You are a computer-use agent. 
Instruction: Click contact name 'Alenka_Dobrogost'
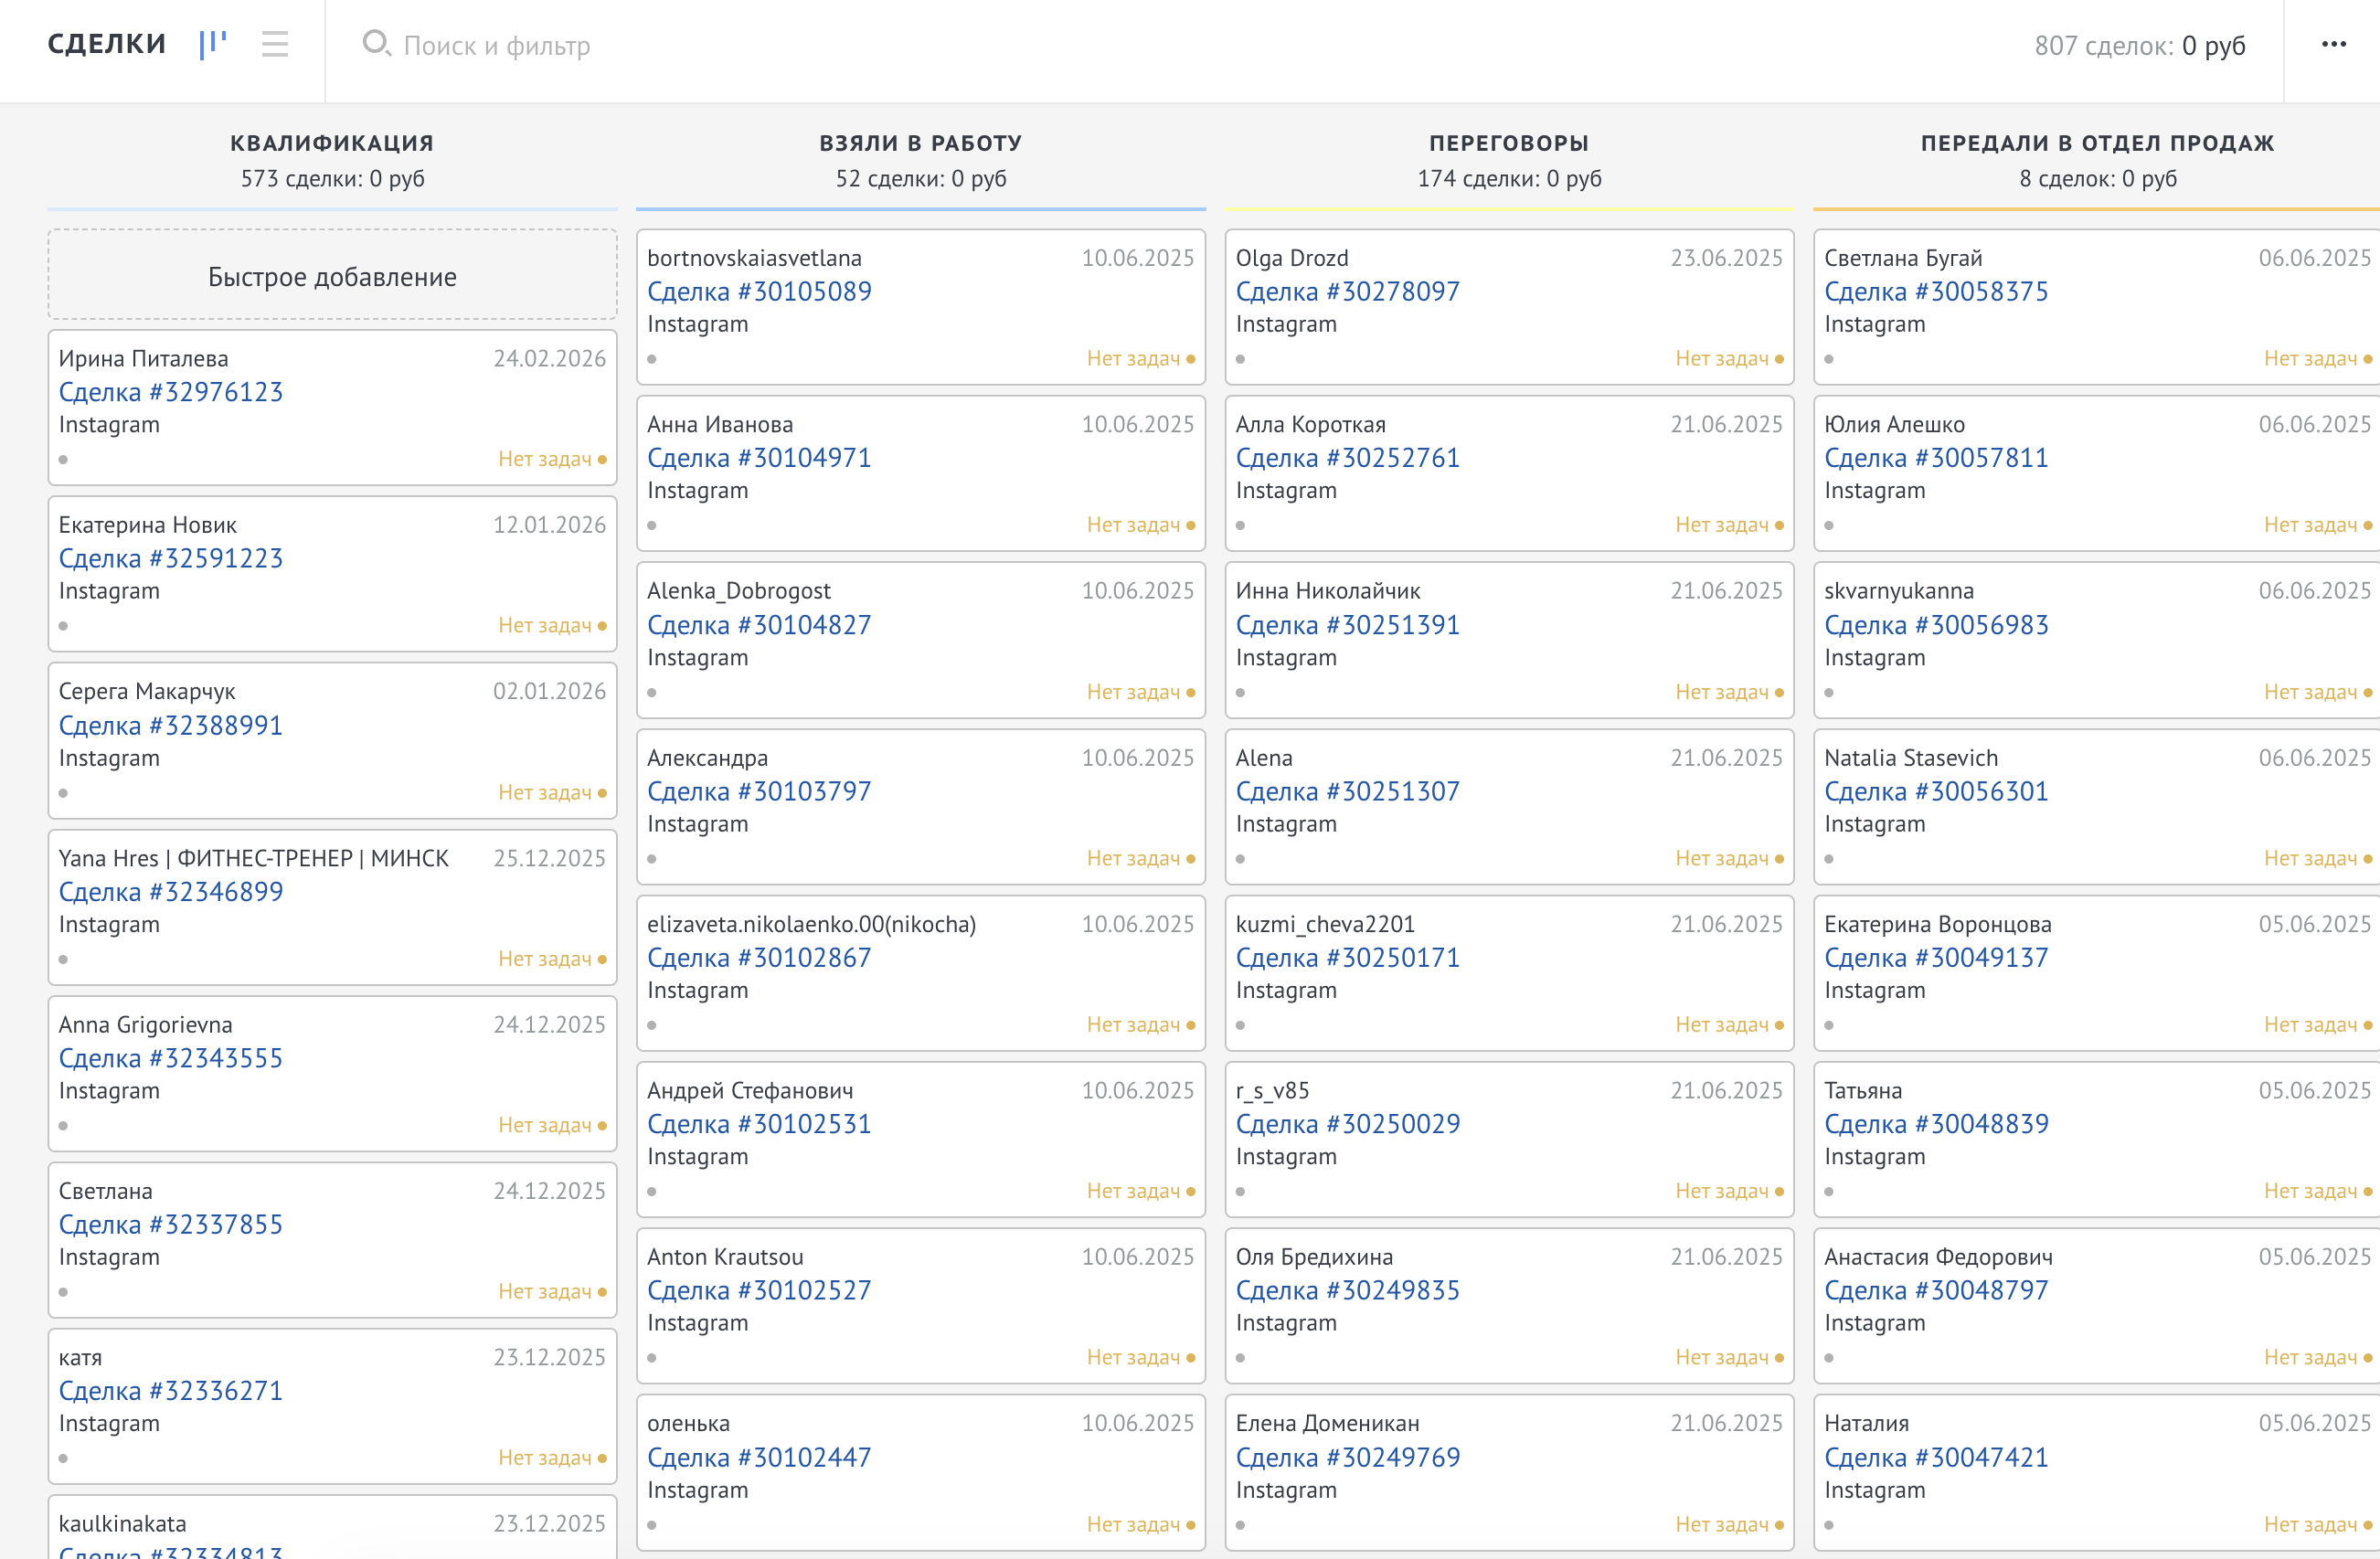tap(739, 591)
